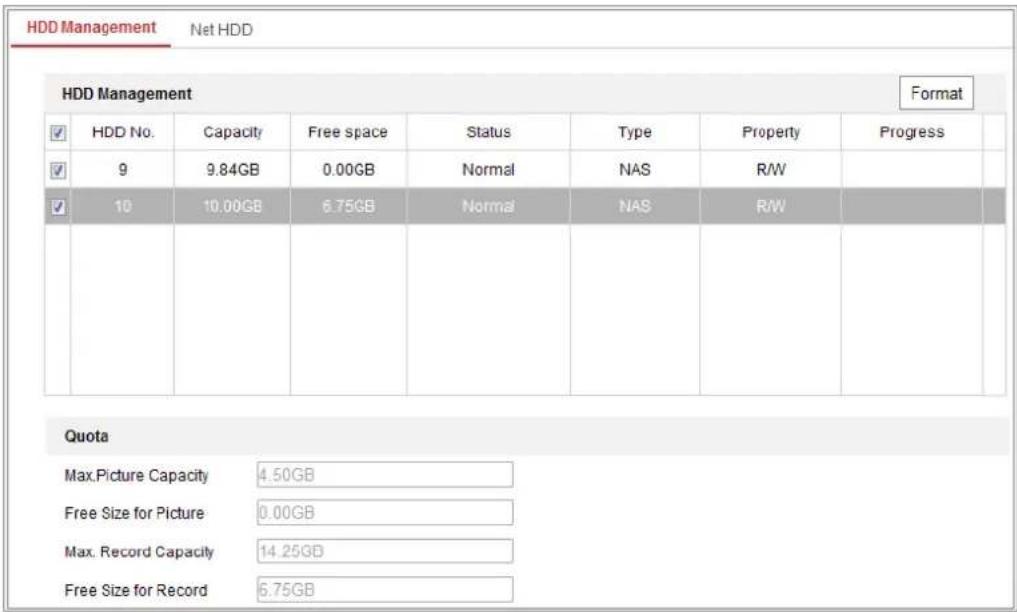Click the Progress column header
1017x612 pixels.
click(x=911, y=132)
